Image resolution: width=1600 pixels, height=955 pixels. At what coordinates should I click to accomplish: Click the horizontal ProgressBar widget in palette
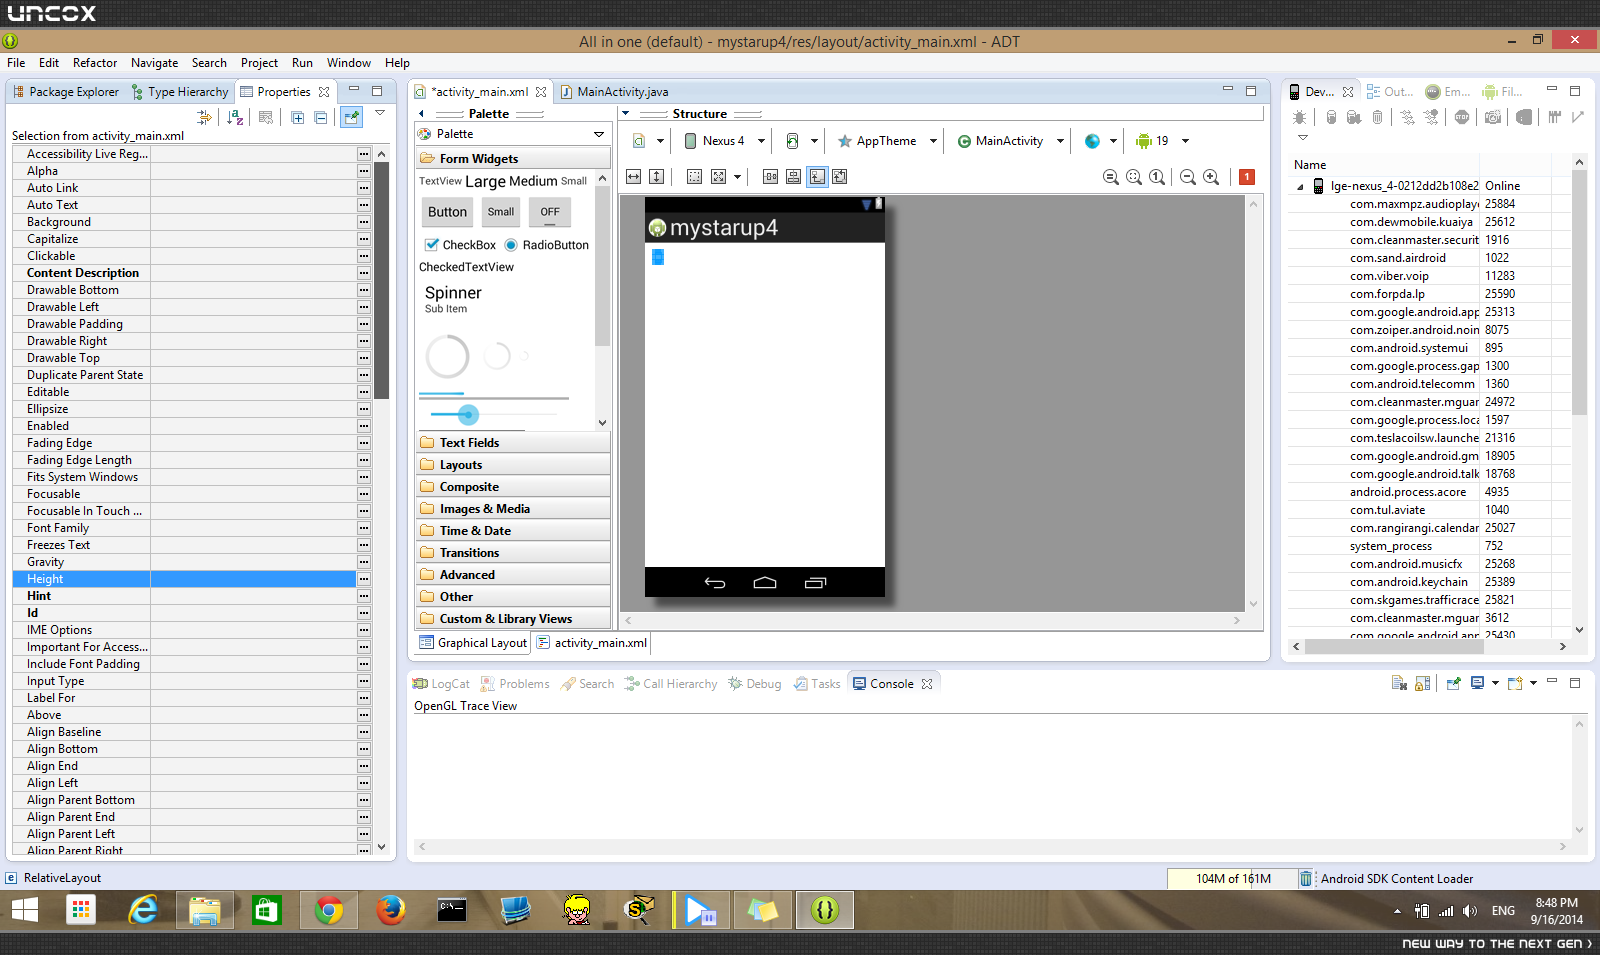pyautogui.click(x=494, y=397)
